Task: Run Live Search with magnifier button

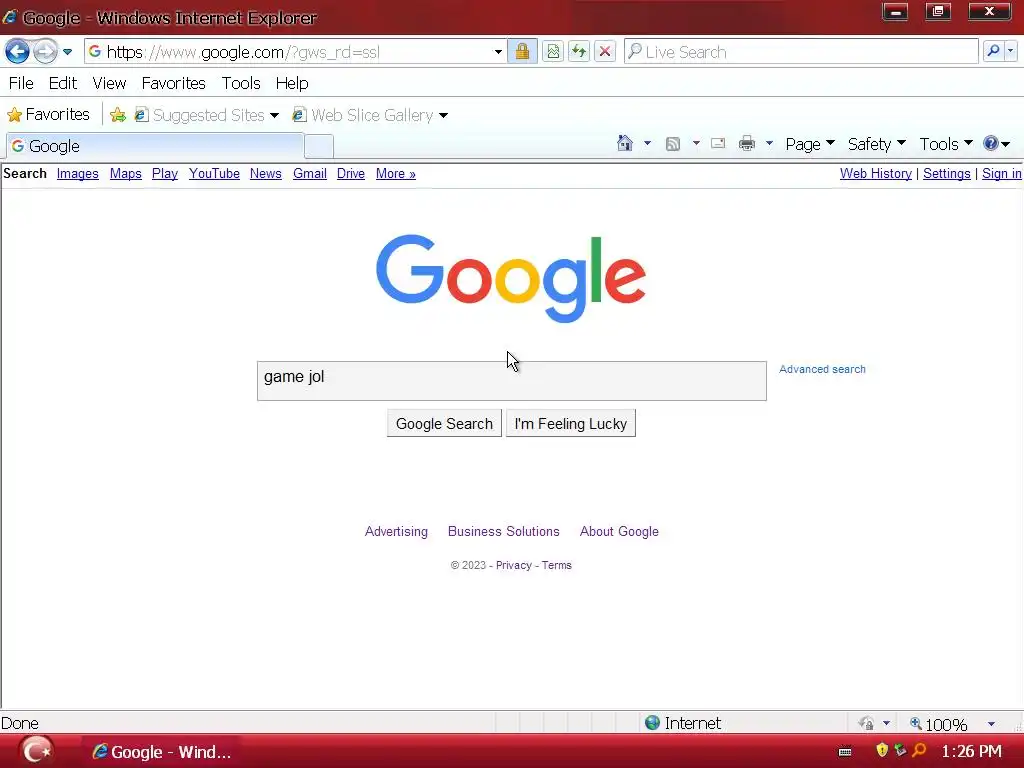Action: [993, 51]
